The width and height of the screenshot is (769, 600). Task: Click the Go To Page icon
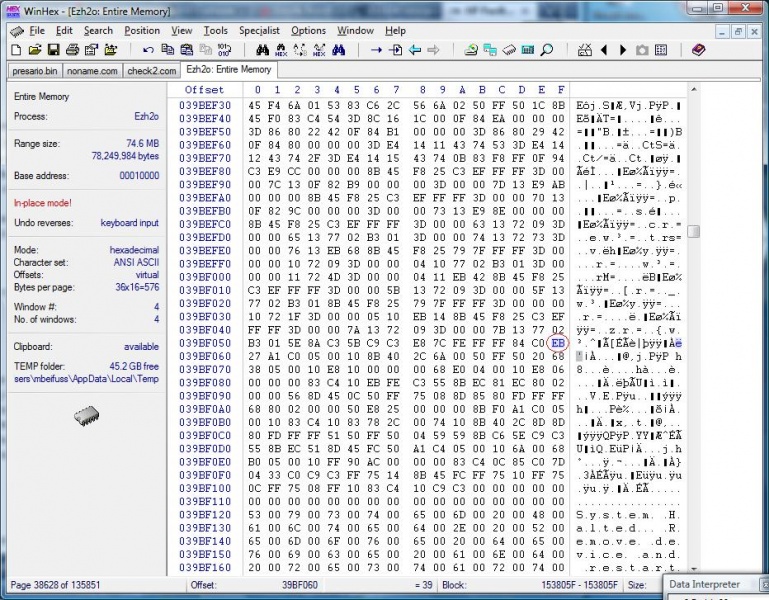[x=395, y=50]
